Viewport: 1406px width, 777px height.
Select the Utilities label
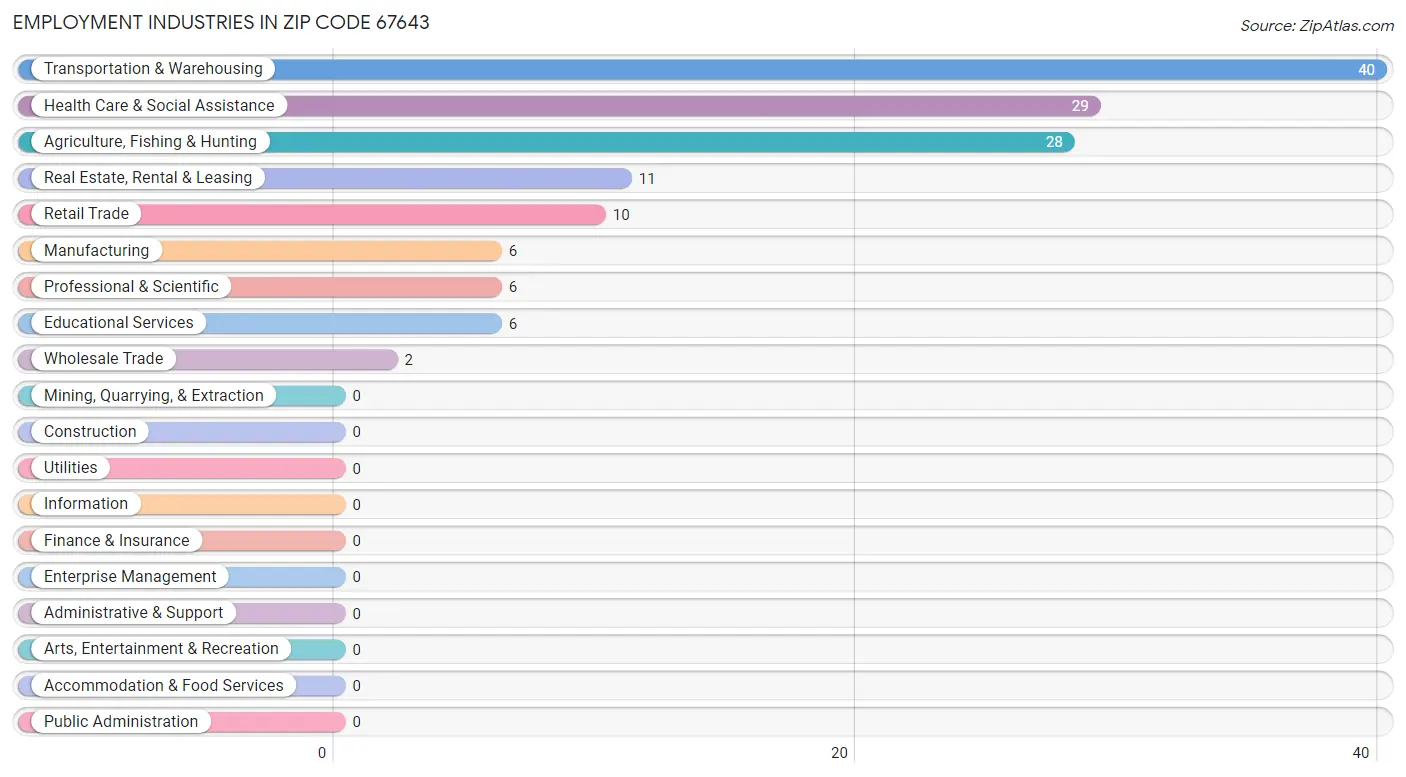click(71, 468)
